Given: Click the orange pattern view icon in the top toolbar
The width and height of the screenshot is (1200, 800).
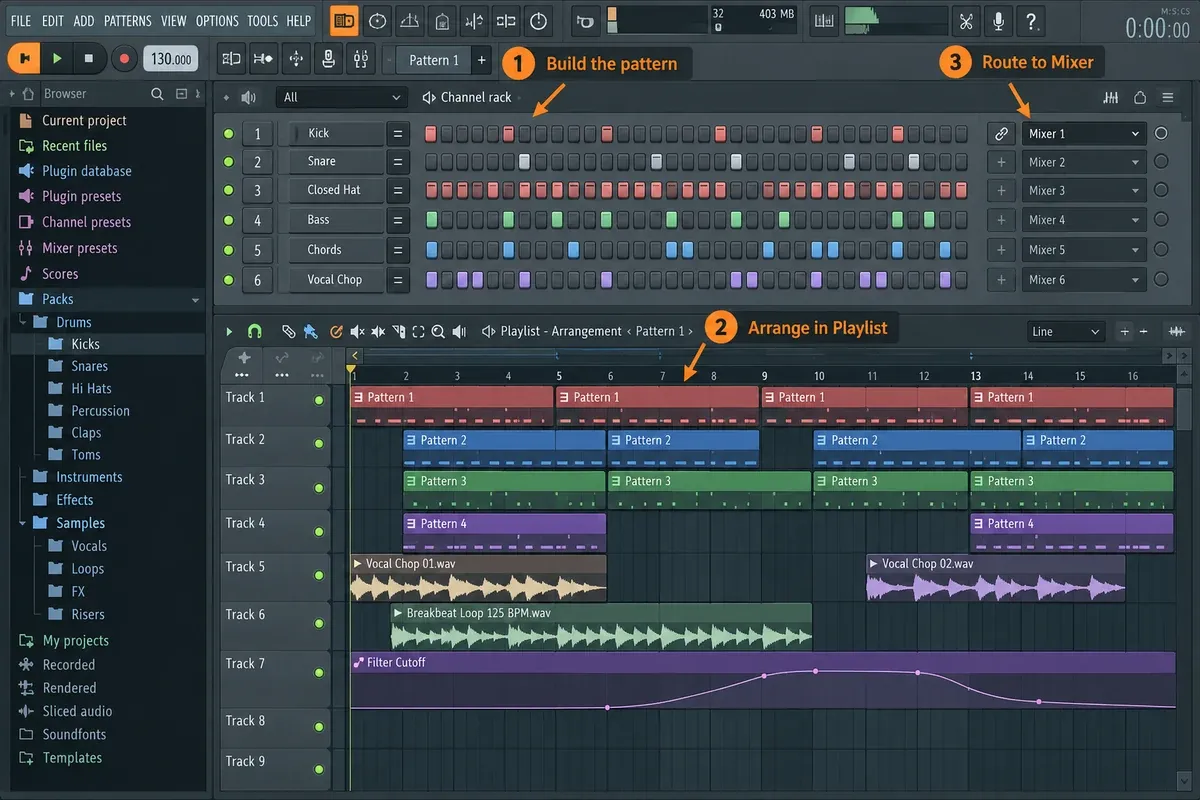Looking at the screenshot, I should [x=345, y=20].
